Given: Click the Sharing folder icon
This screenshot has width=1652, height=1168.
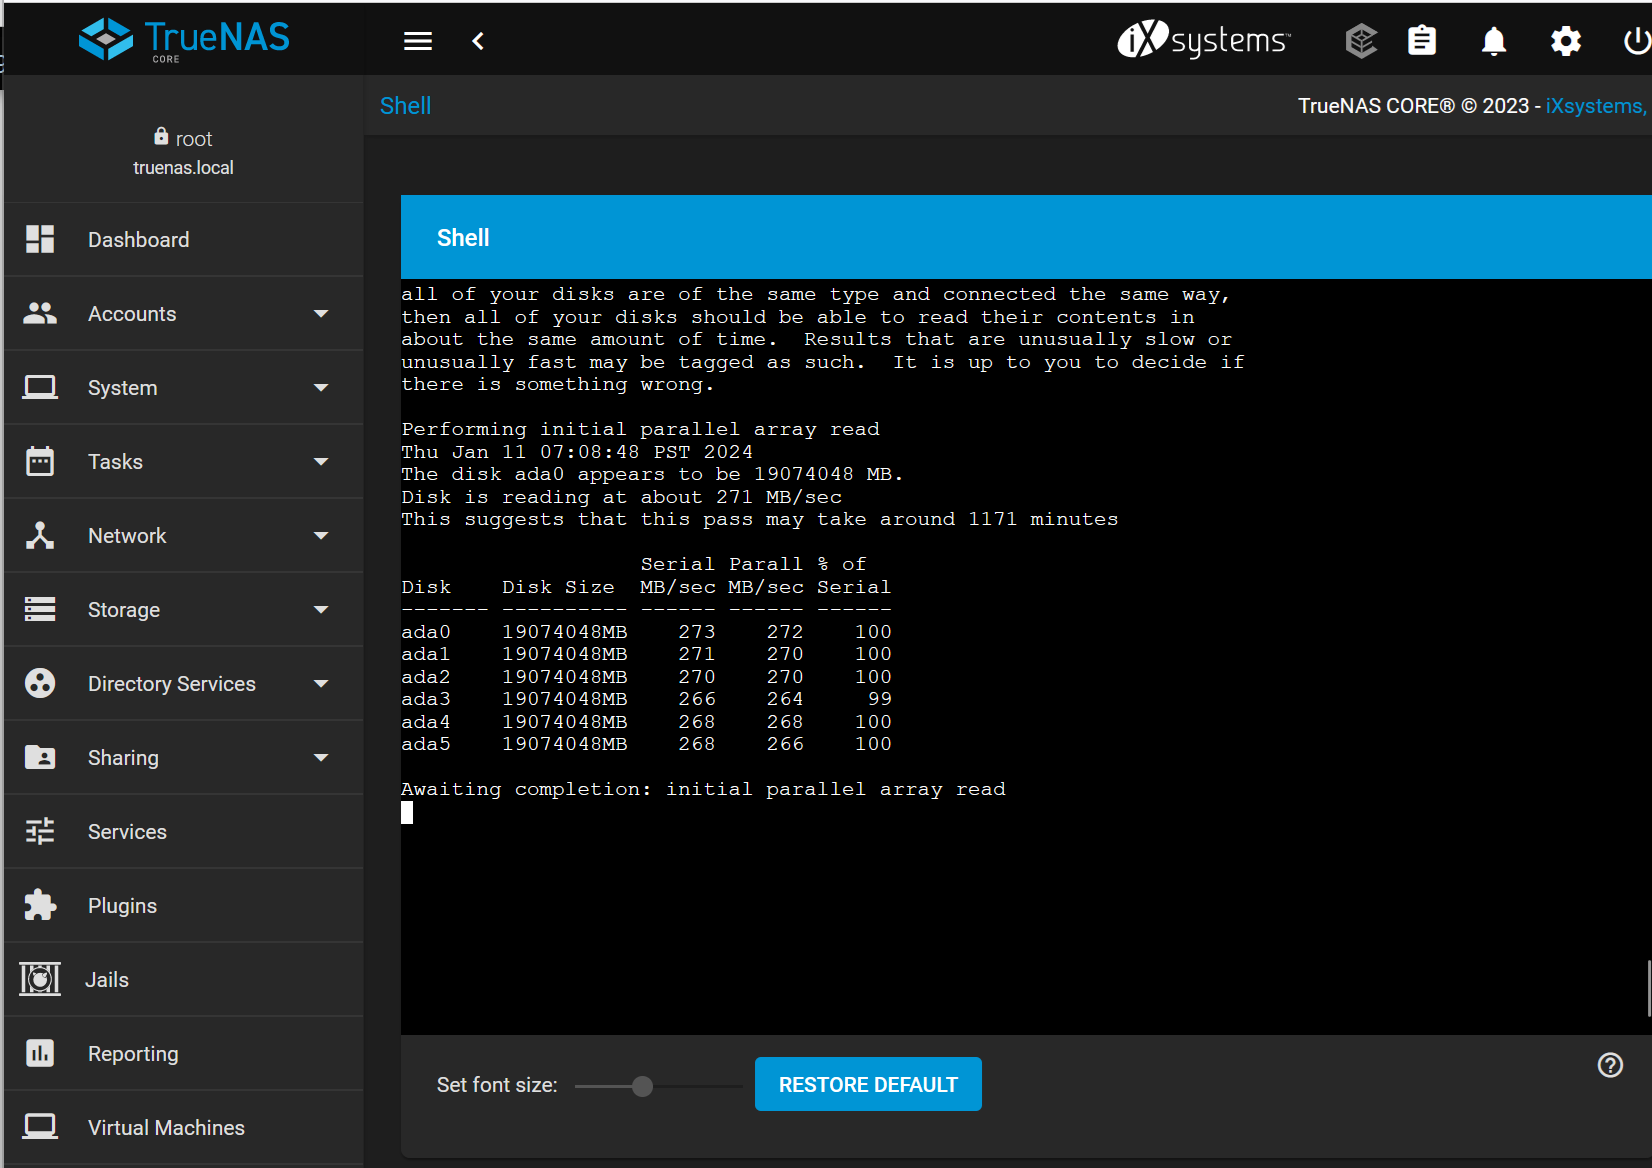Looking at the screenshot, I should (40, 757).
